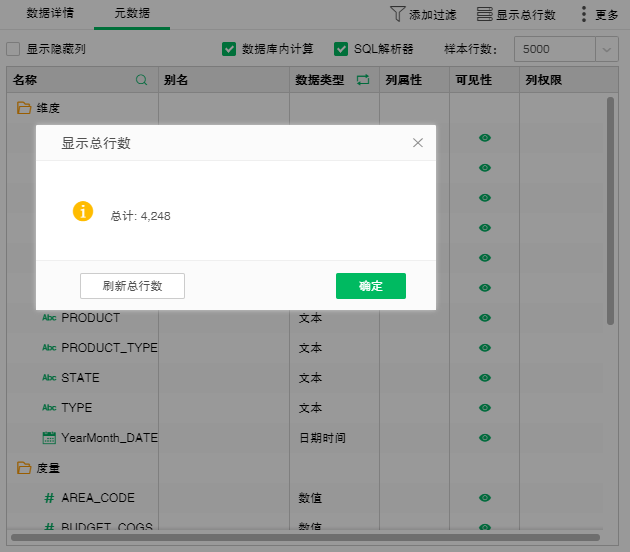The width and height of the screenshot is (630, 552).
Task: Click the search icon in name column
Action: click(141, 79)
